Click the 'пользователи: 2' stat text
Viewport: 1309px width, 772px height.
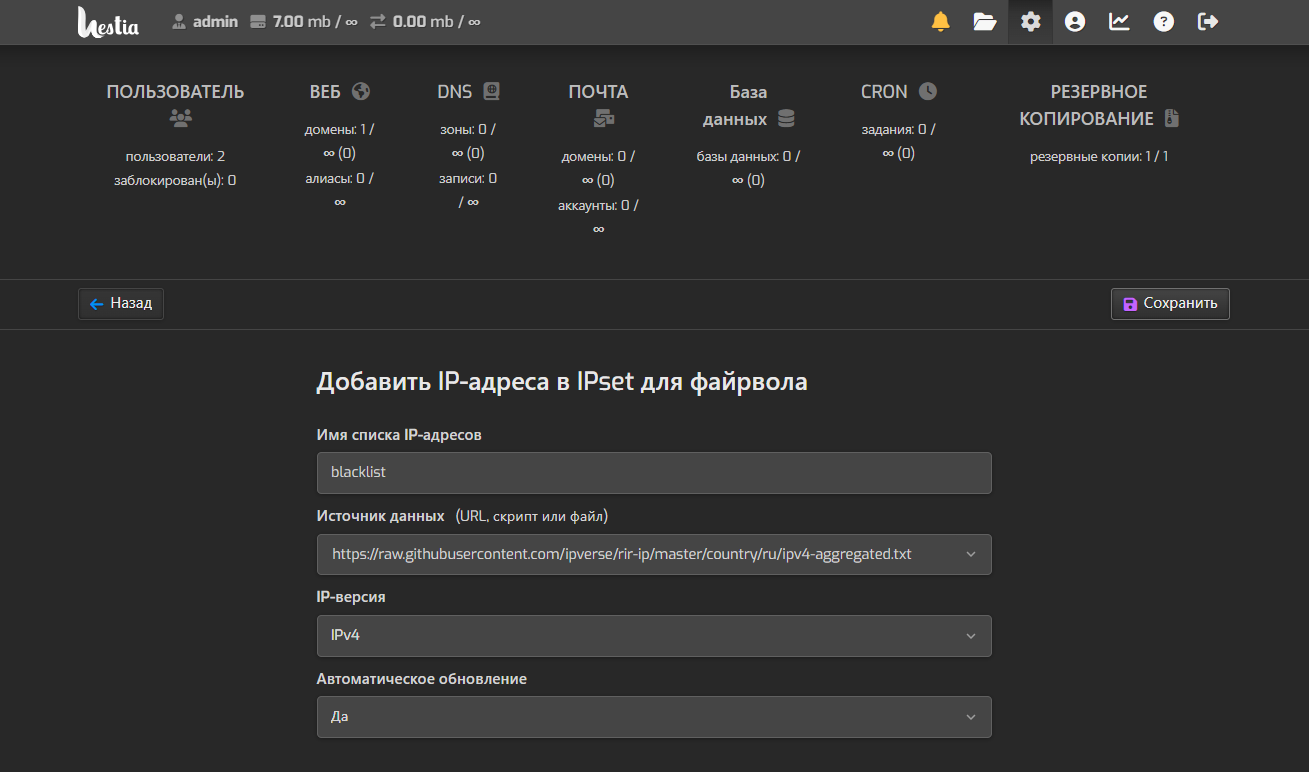coord(175,156)
